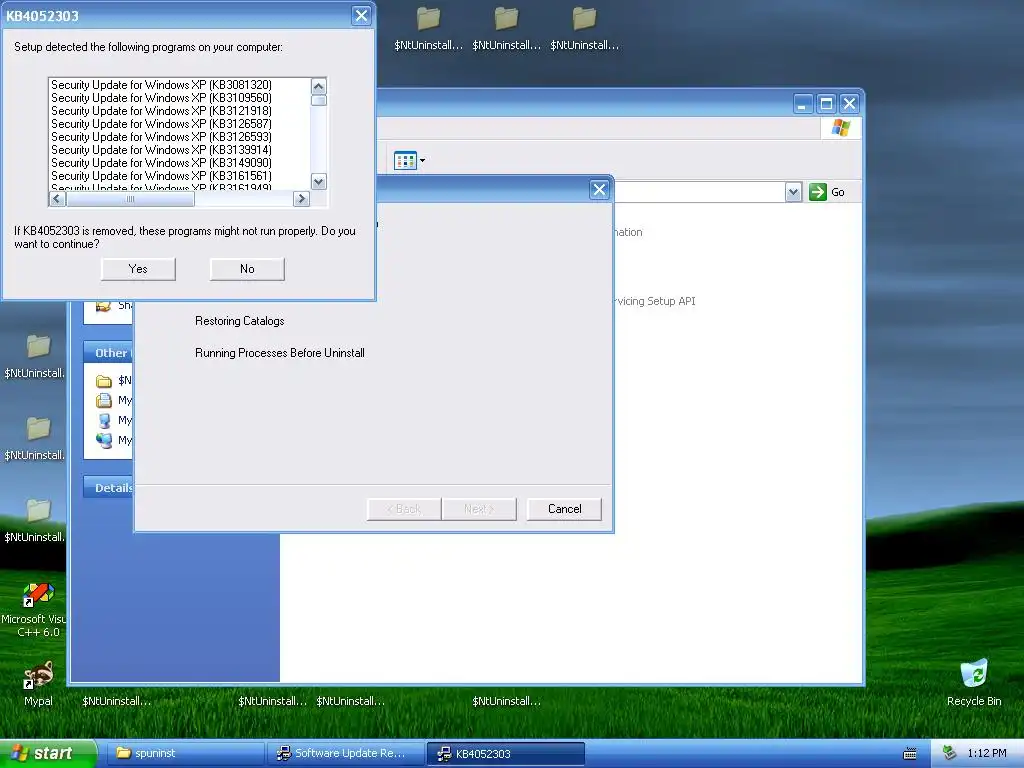
Task: Collapse the Other Places panel header
Action: coord(108,353)
